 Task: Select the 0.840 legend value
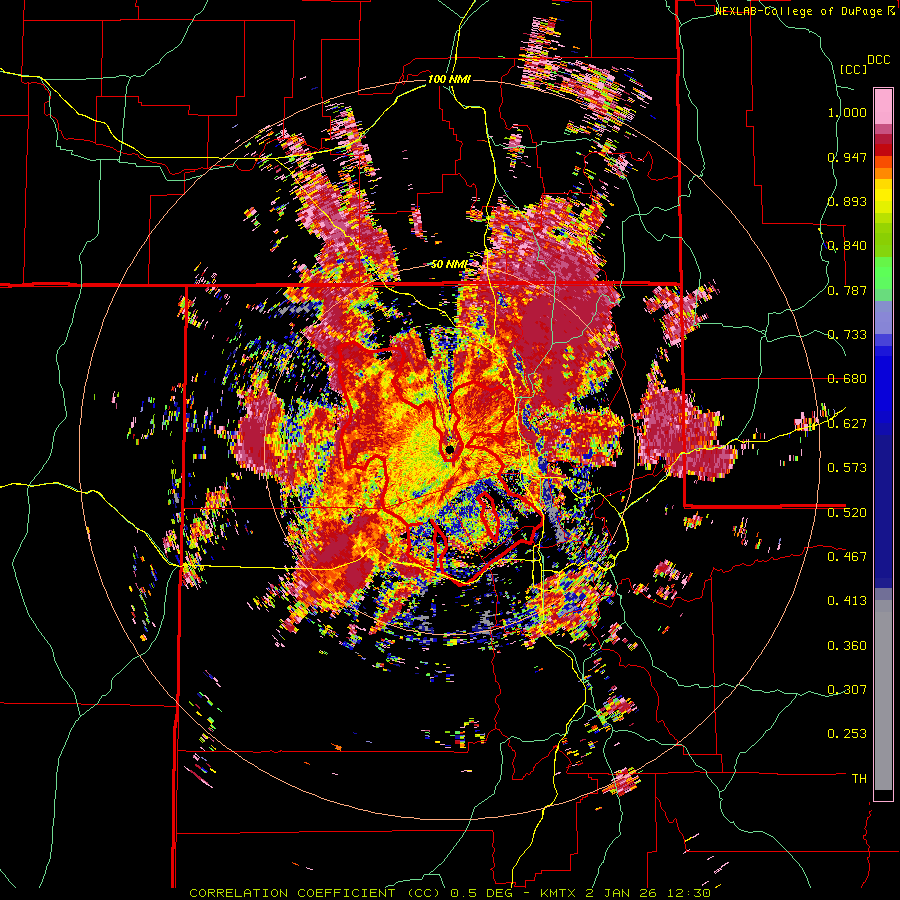click(x=847, y=246)
